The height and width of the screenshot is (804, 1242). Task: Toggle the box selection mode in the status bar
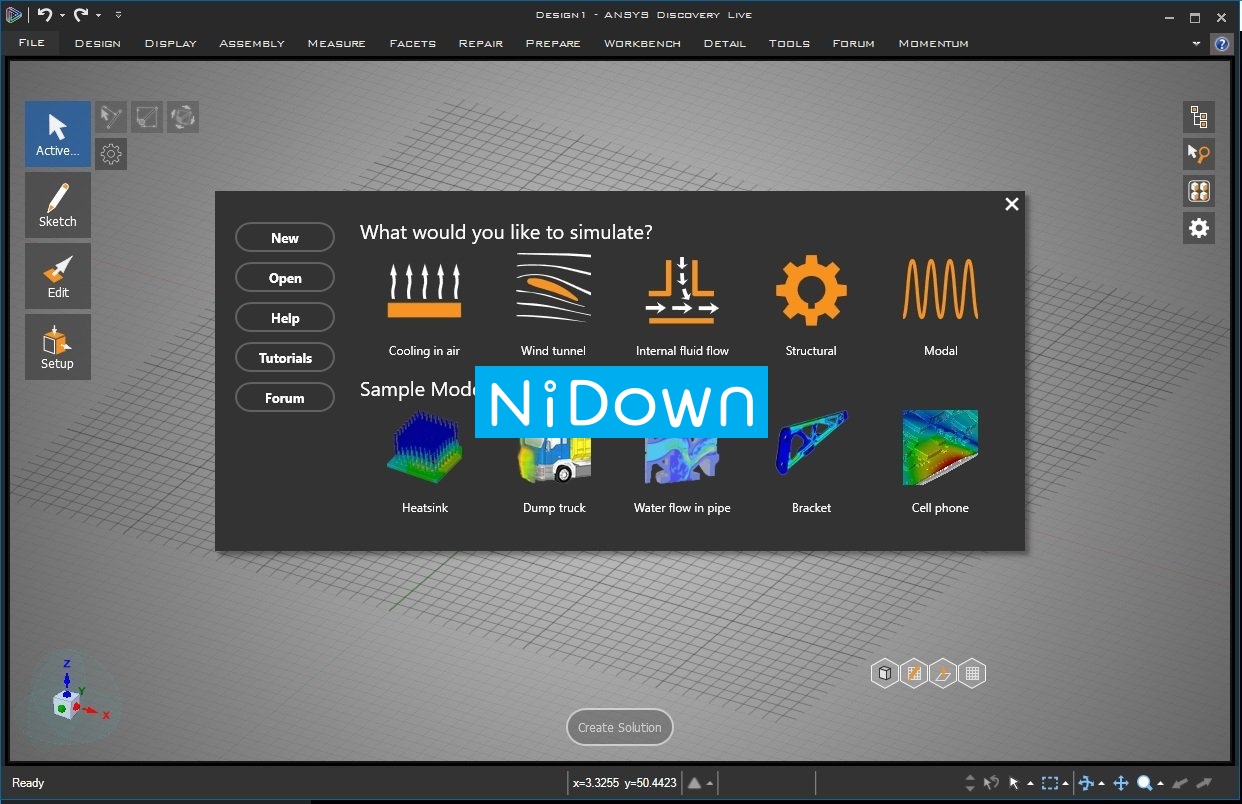coord(1051,783)
